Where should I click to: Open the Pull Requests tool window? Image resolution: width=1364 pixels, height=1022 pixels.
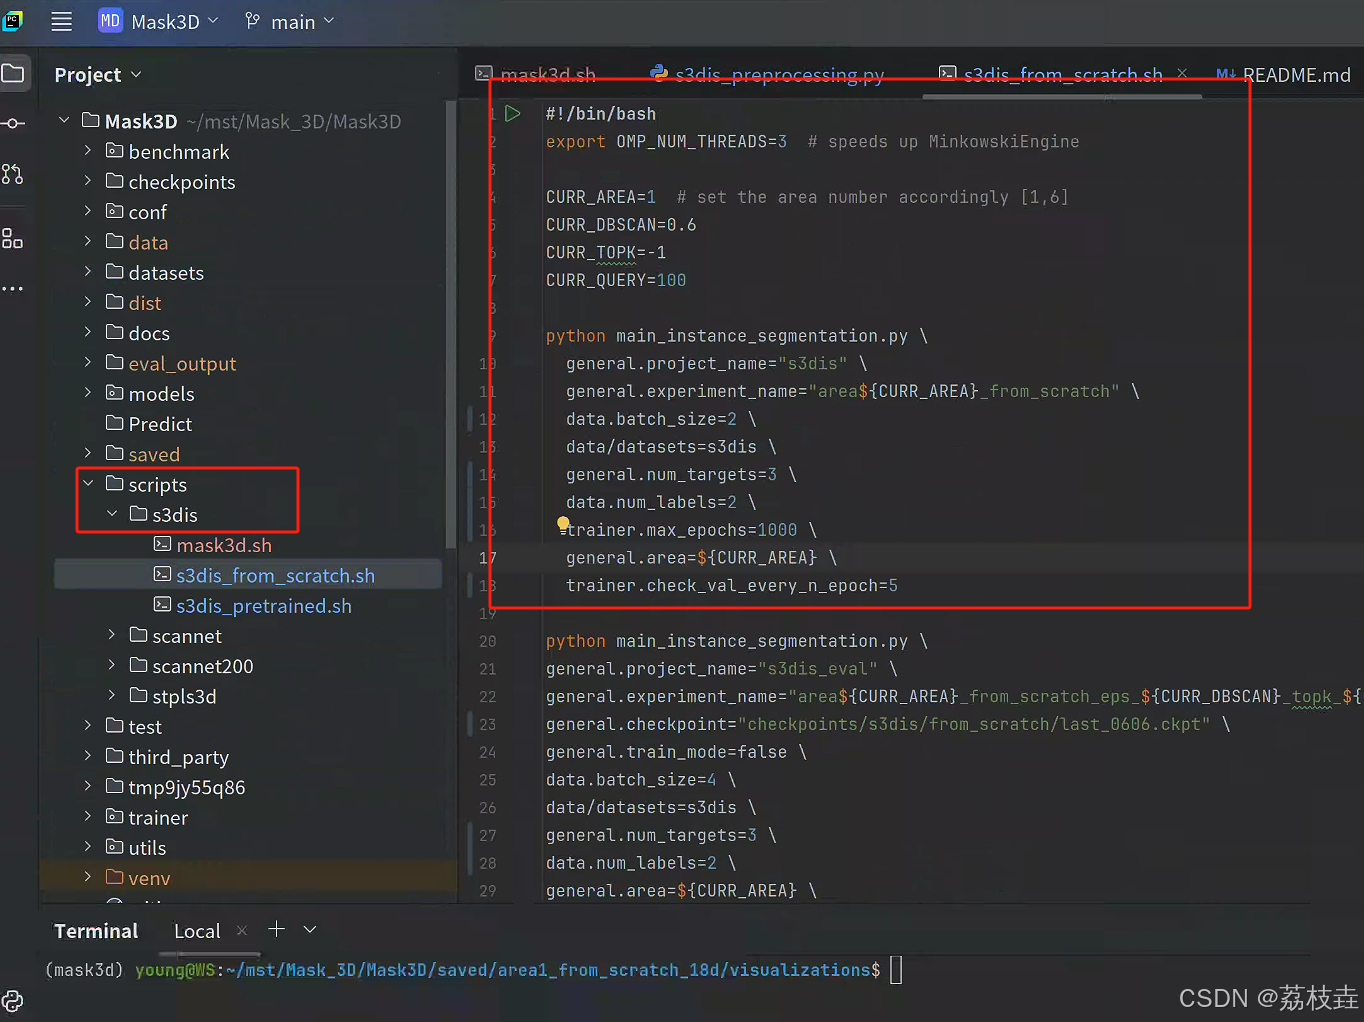pos(12,175)
